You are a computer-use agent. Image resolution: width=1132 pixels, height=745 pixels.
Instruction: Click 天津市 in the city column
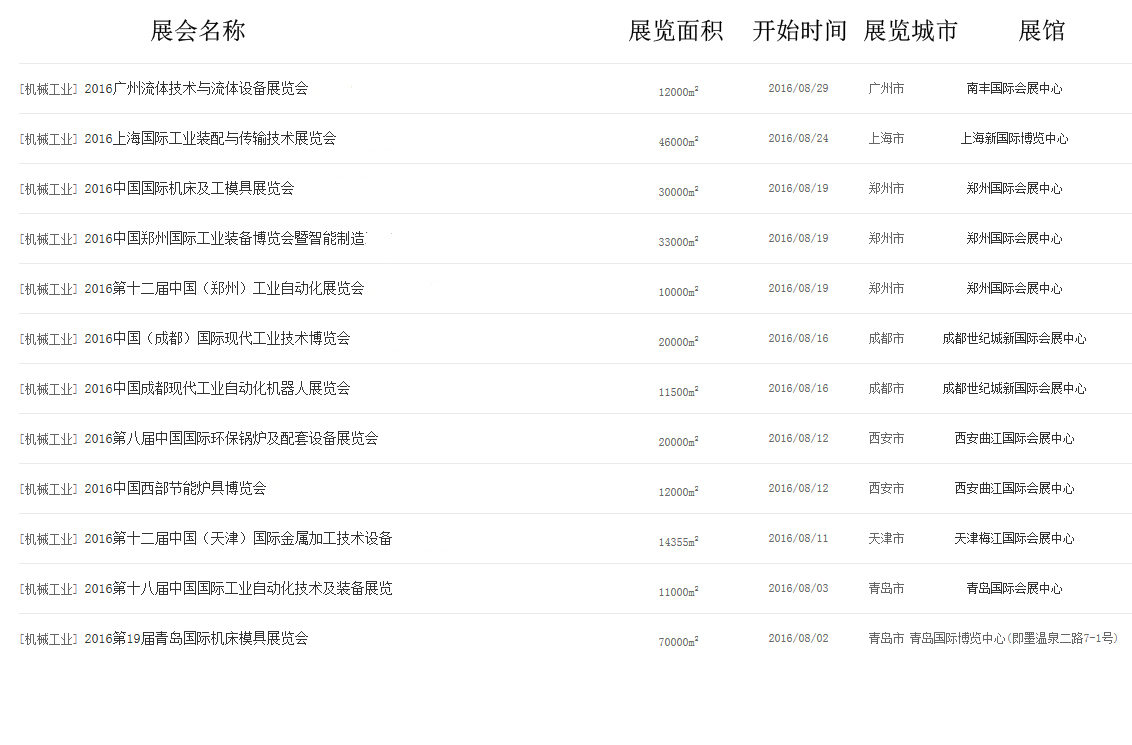tap(886, 539)
